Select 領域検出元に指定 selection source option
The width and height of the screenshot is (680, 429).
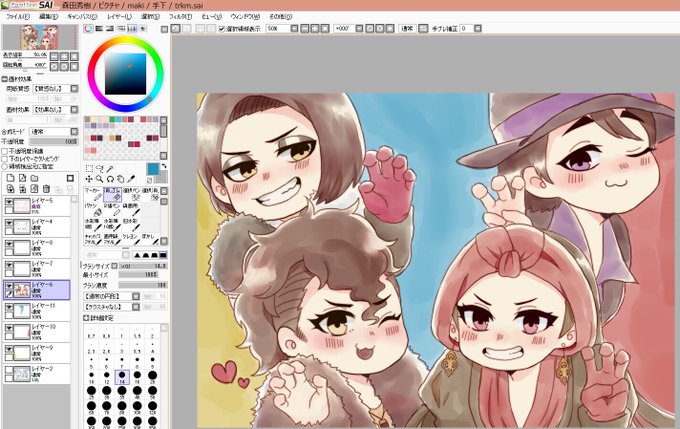coord(5,166)
